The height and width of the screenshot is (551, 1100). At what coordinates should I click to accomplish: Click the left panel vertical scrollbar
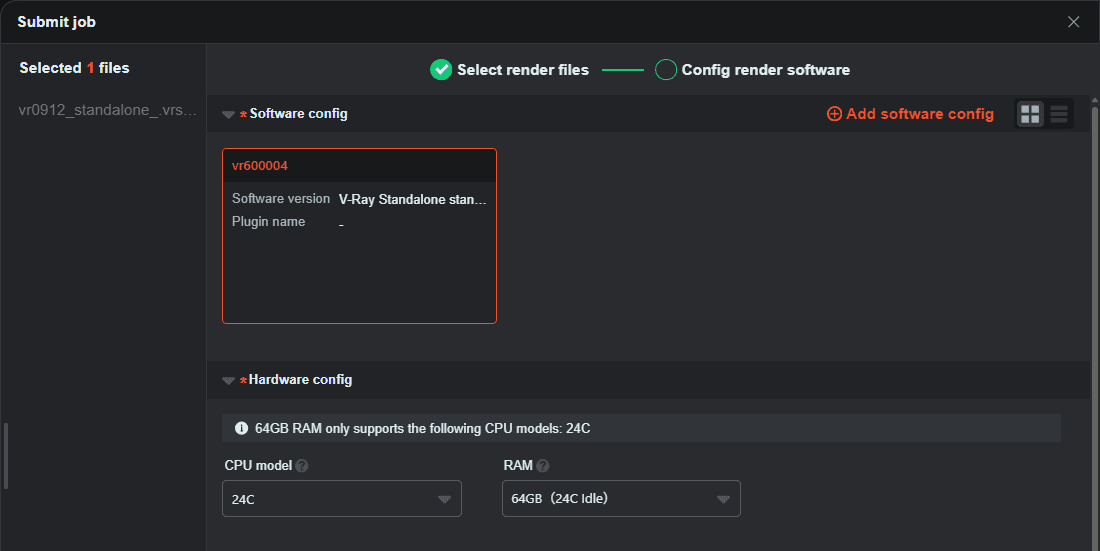(x=5, y=456)
